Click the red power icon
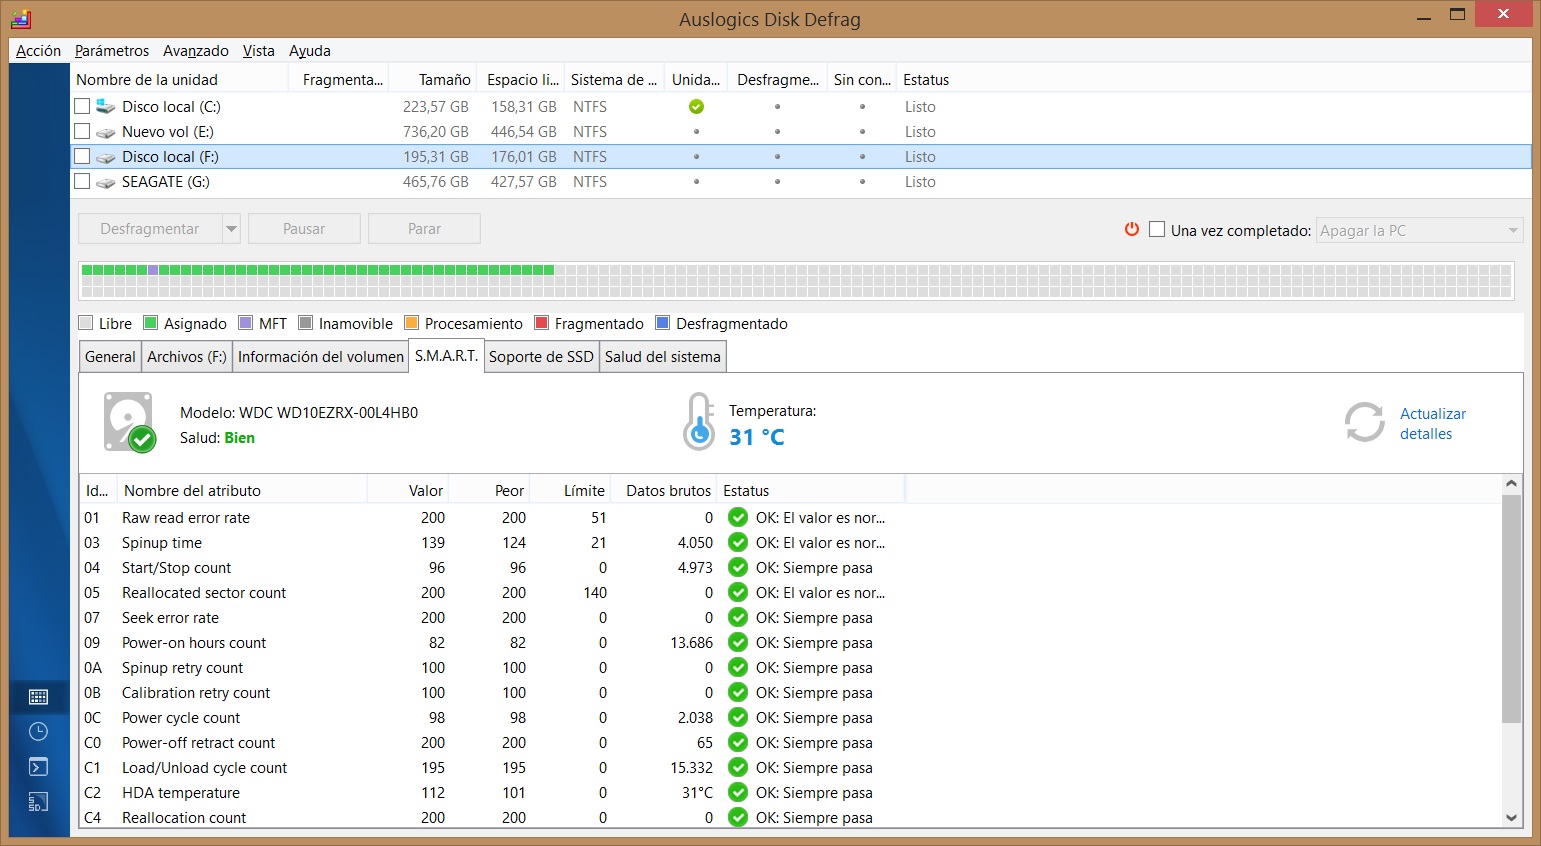 (1132, 229)
